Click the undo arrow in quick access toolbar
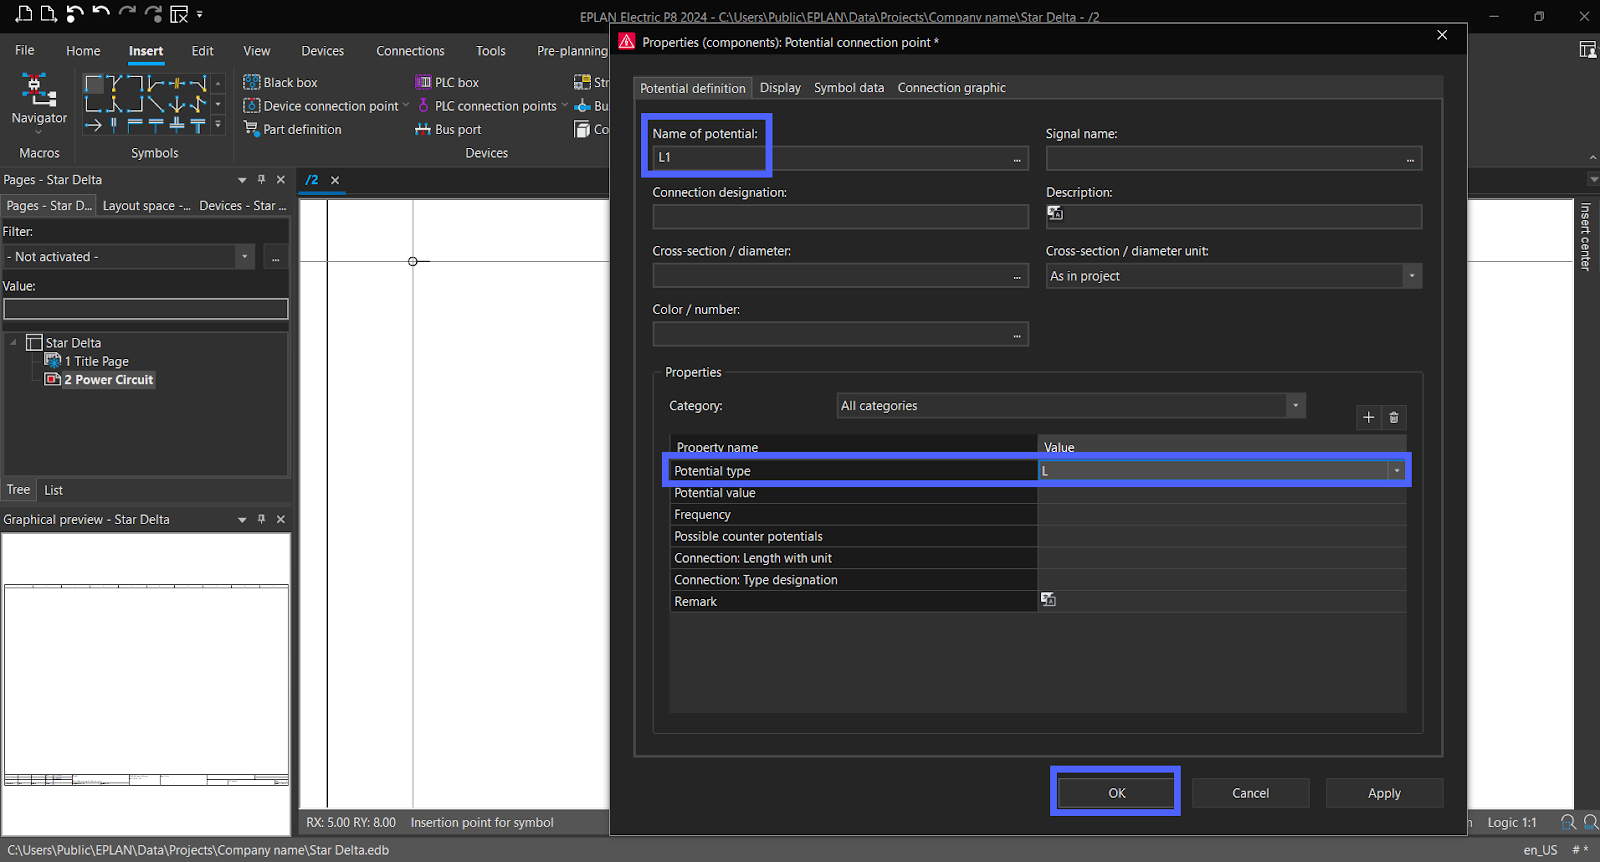The image size is (1600, 862). pyautogui.click(x=101, y=14)
